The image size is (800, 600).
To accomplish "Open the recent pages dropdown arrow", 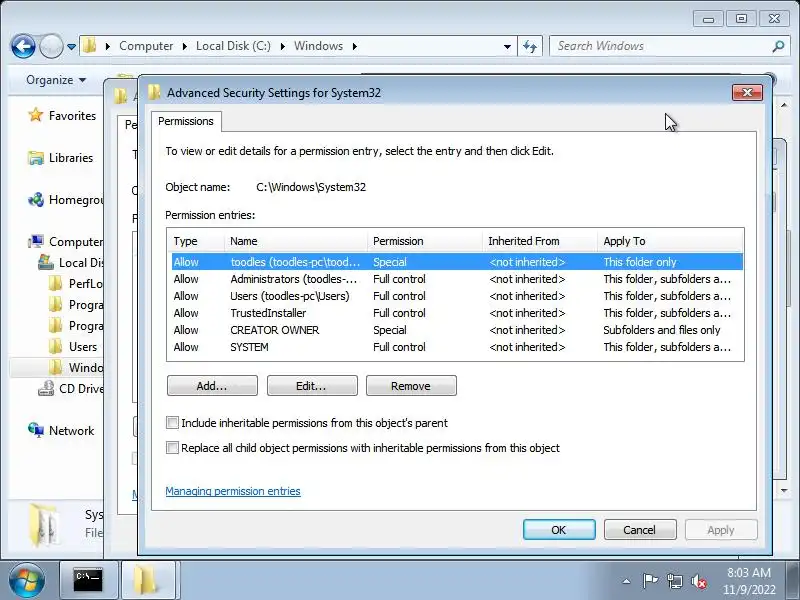I will [x=71, y=47].
